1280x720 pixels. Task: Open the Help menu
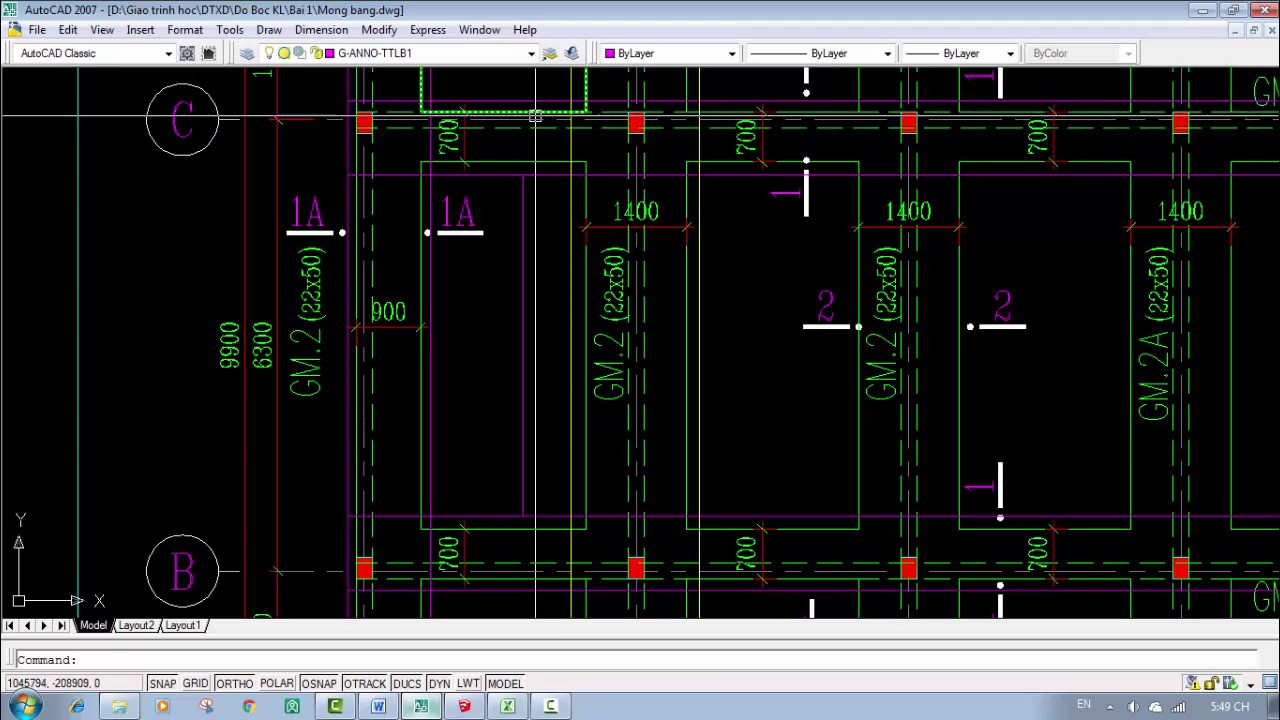click(x=525, y=30)
